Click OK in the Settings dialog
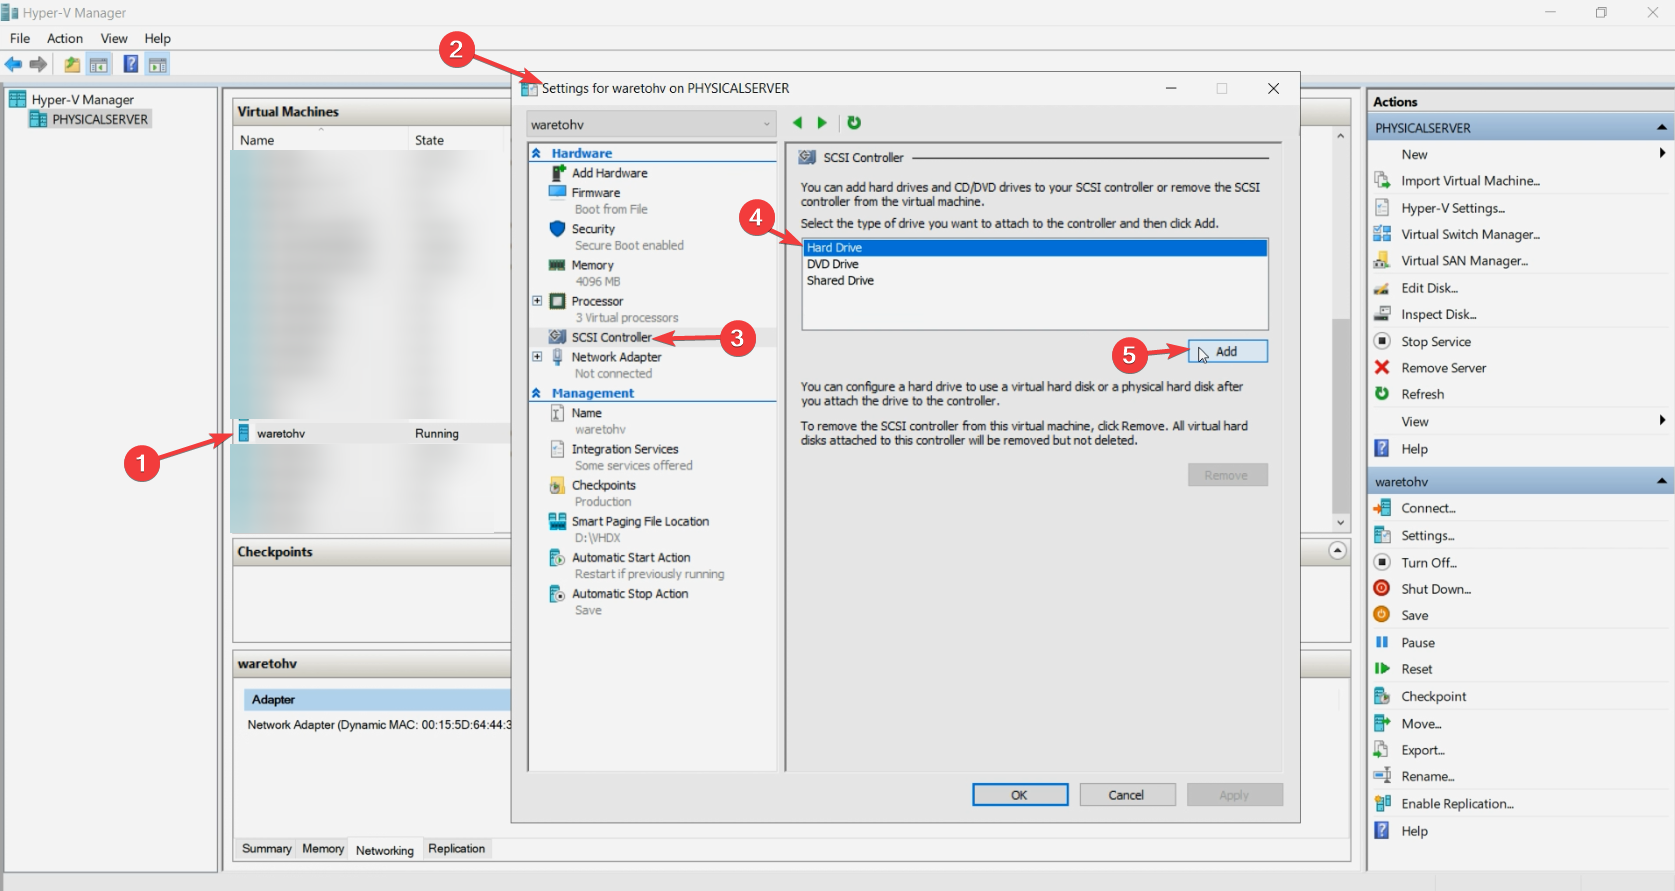1675x891 pixels. [1020, 795]
